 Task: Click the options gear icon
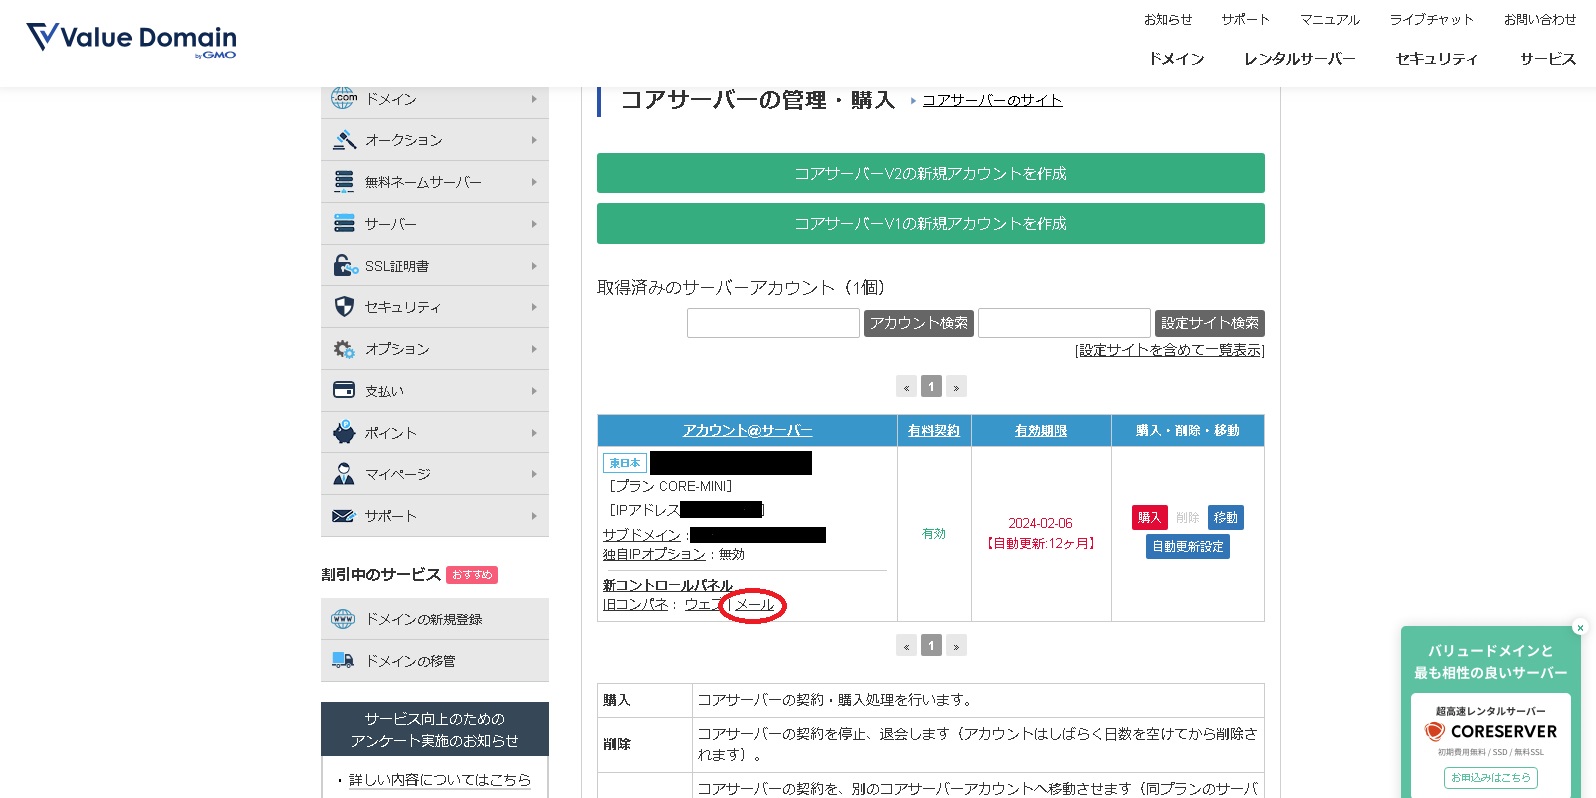(x=344, y=349)
